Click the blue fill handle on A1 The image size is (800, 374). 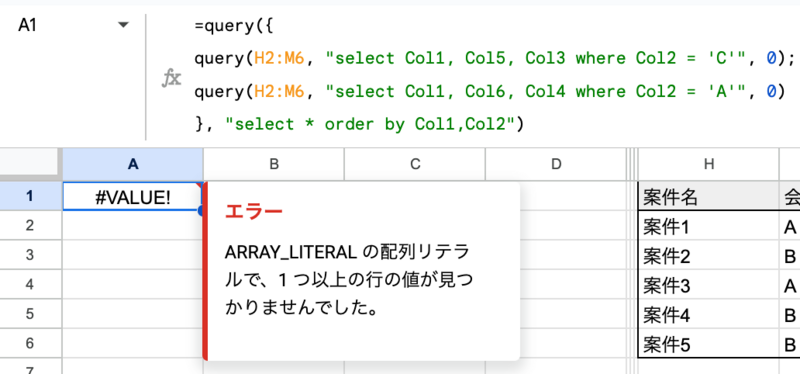coord(201,210)
